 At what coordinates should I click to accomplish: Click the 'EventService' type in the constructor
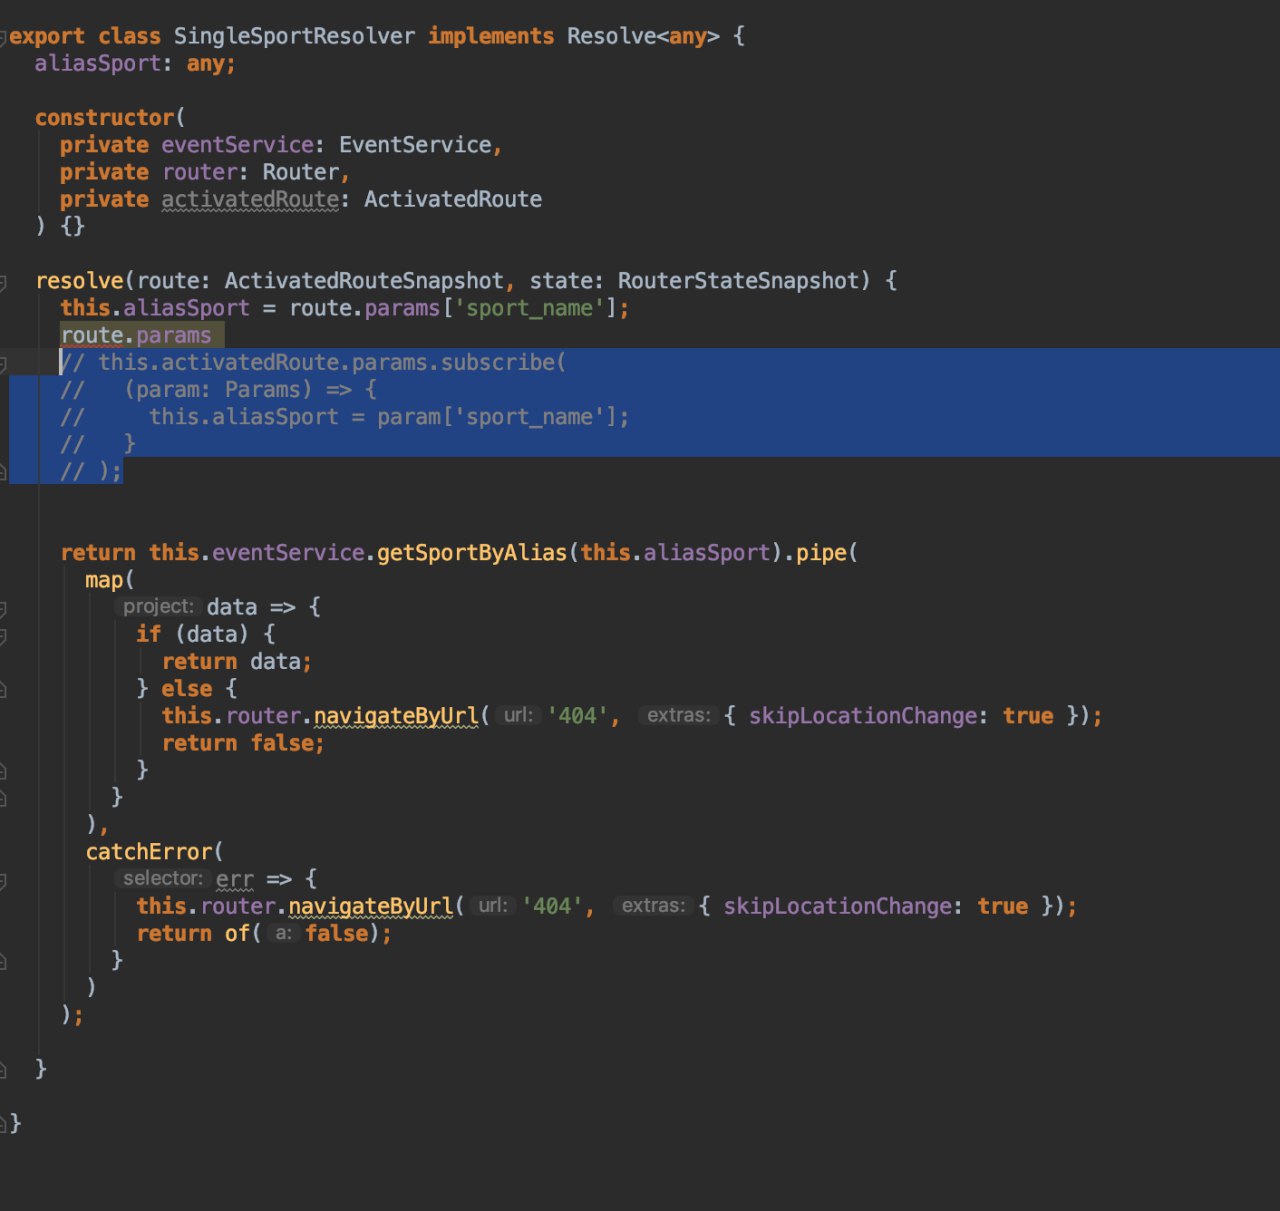pyautogui.click(x=415, y=145)
